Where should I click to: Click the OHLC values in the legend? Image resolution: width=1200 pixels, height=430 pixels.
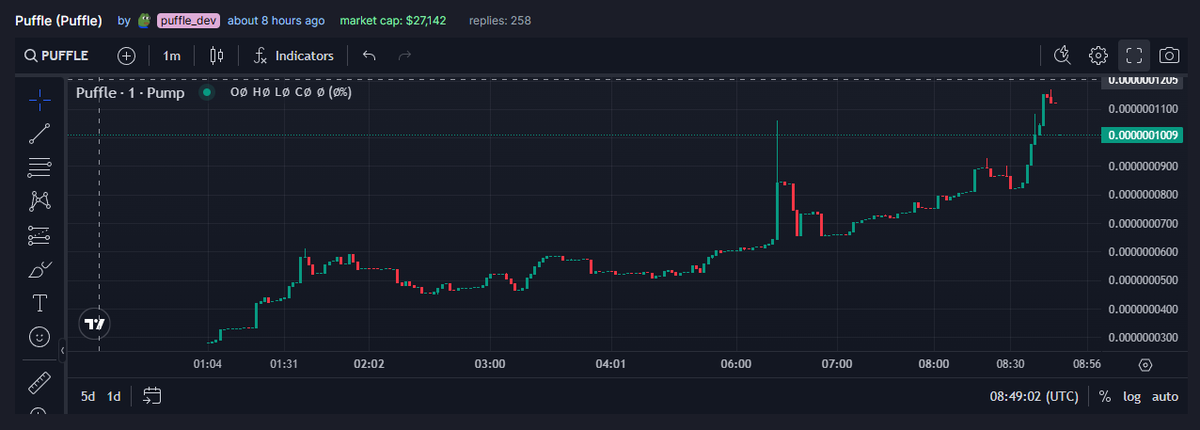pyautogui.click(x=290, y=92)
